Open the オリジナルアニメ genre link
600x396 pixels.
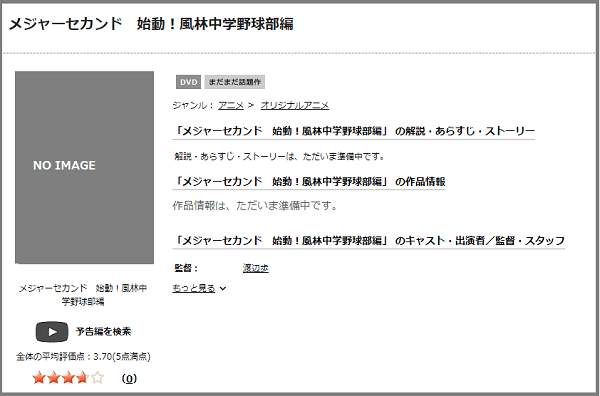[295, 105]
